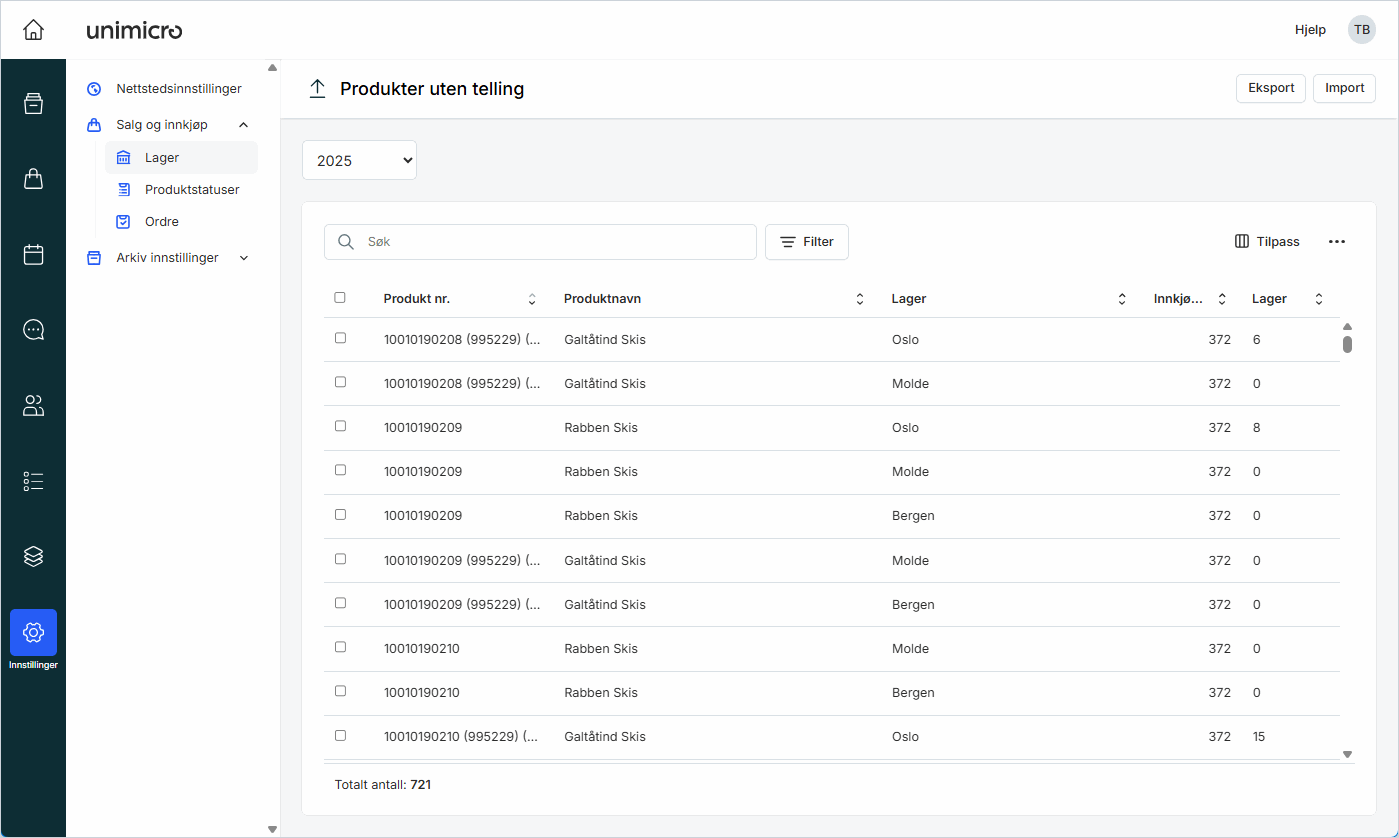Open the stacked layers icon in left rail
The image size is (1399, 838).
[33, 556]
